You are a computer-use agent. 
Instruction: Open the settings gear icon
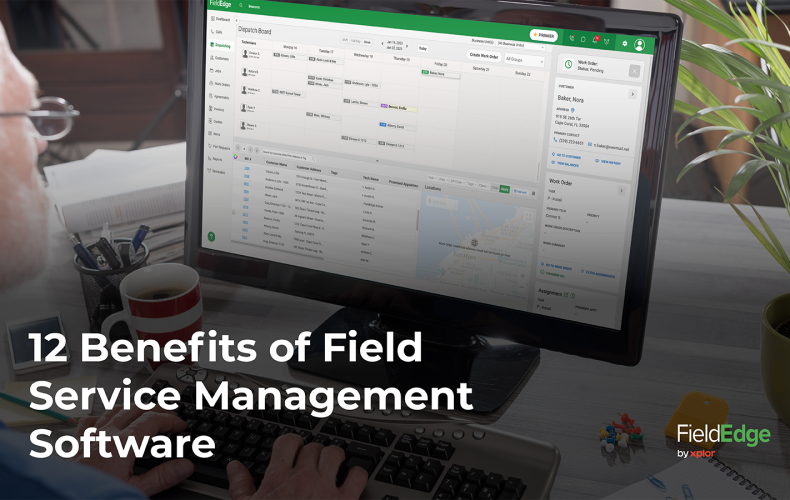tap(625, 43)
